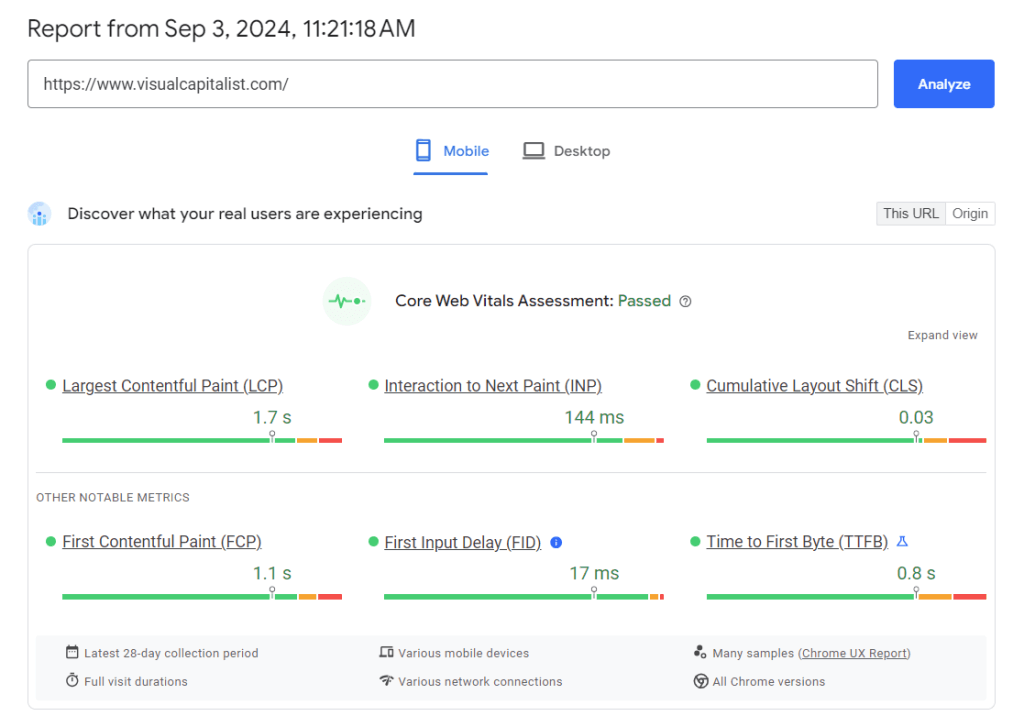Open the Core Web Vitals Assessment help icon
This screenshot has width=1024, height=727.
[x=685, y=301]
